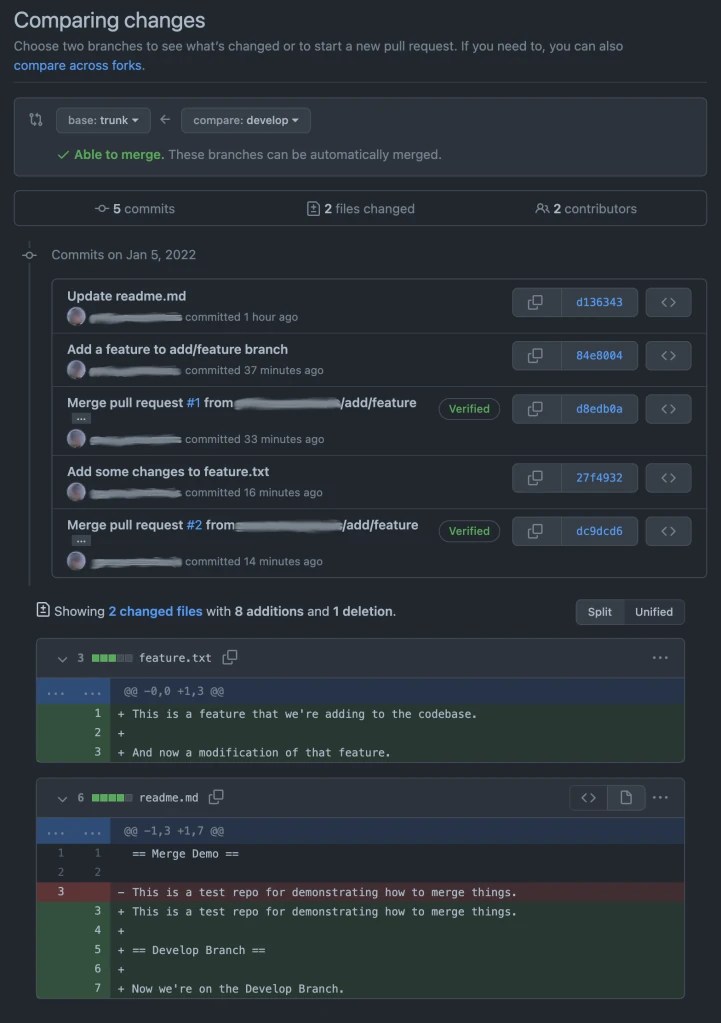
Task: Switch diff view to Unified
Action: [x=654, y=612]
